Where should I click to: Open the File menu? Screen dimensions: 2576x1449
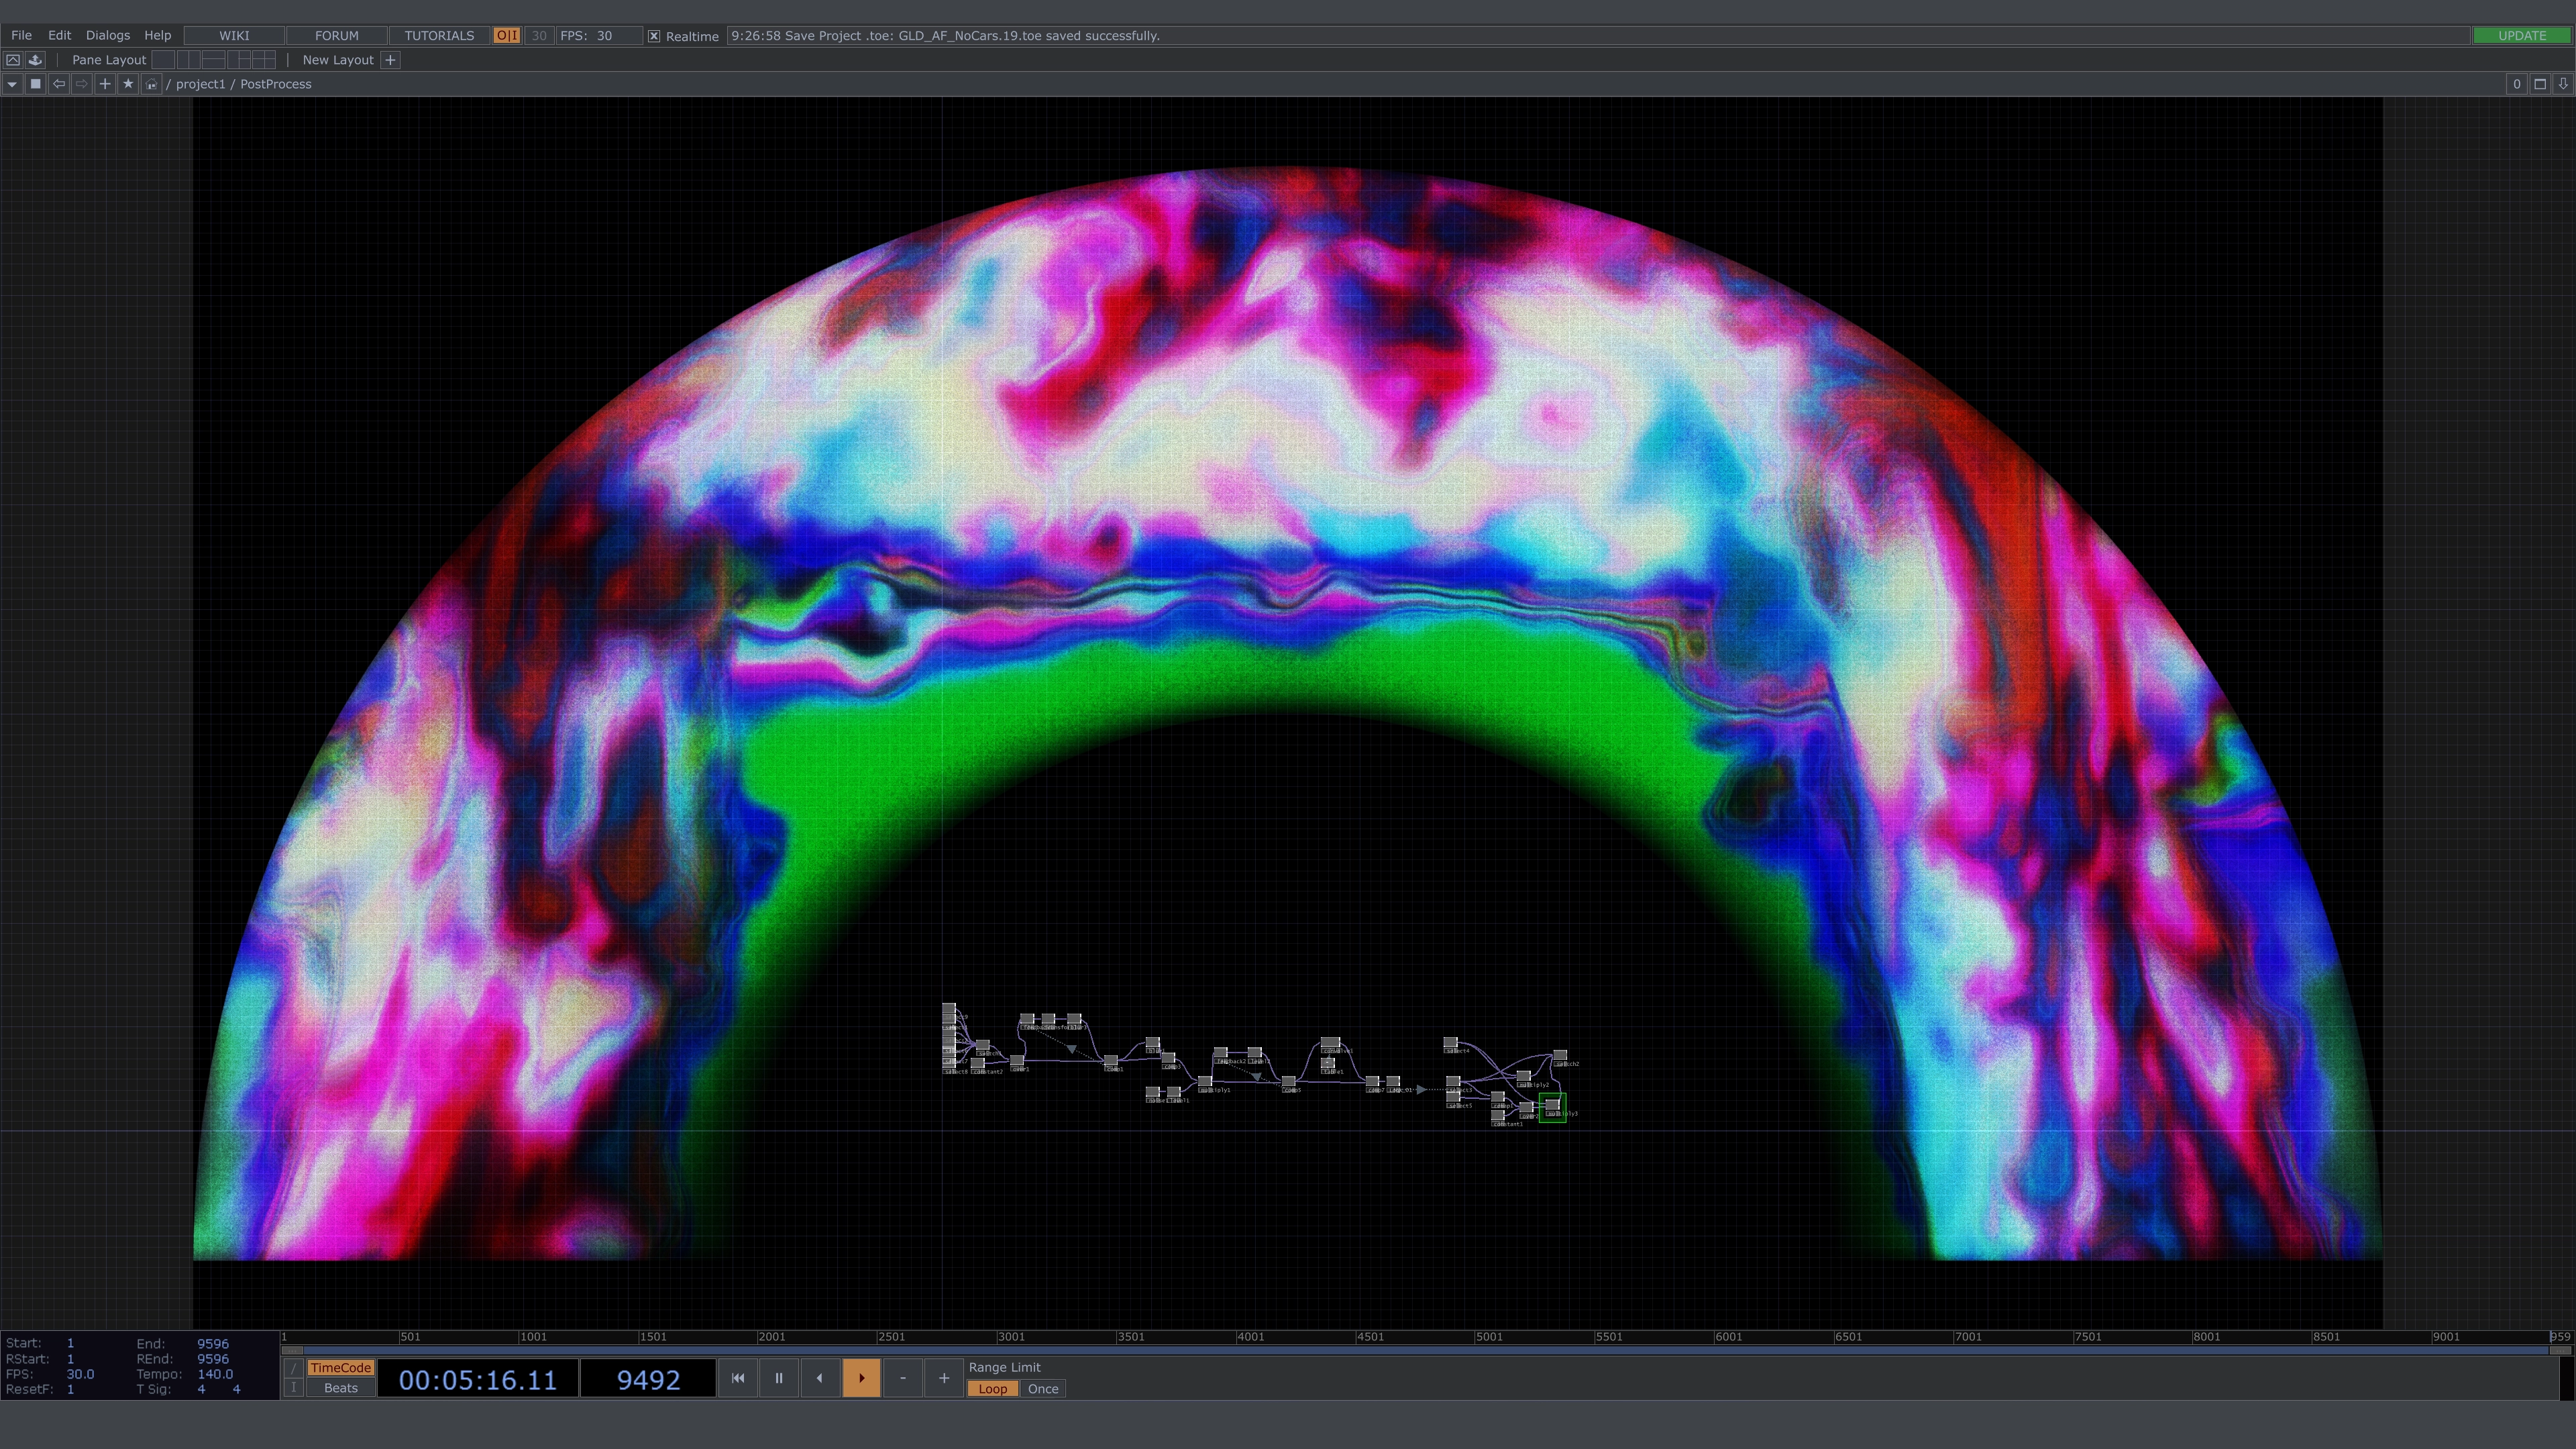pos(21,36)
